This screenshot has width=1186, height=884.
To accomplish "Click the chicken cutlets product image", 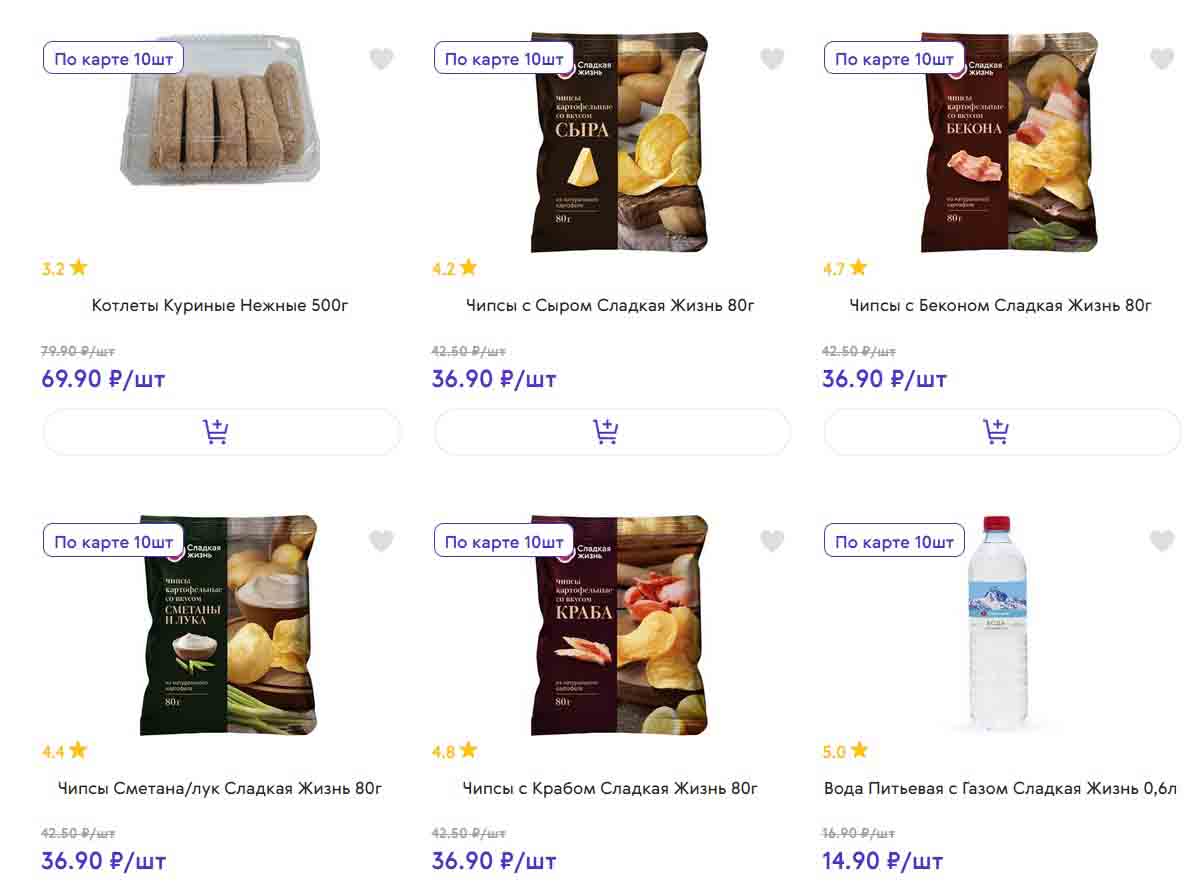I will click(222, 125).
